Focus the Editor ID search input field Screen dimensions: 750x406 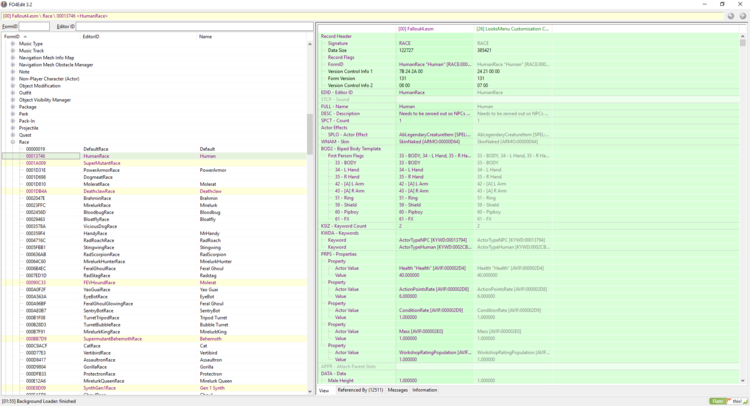(194, 26)
